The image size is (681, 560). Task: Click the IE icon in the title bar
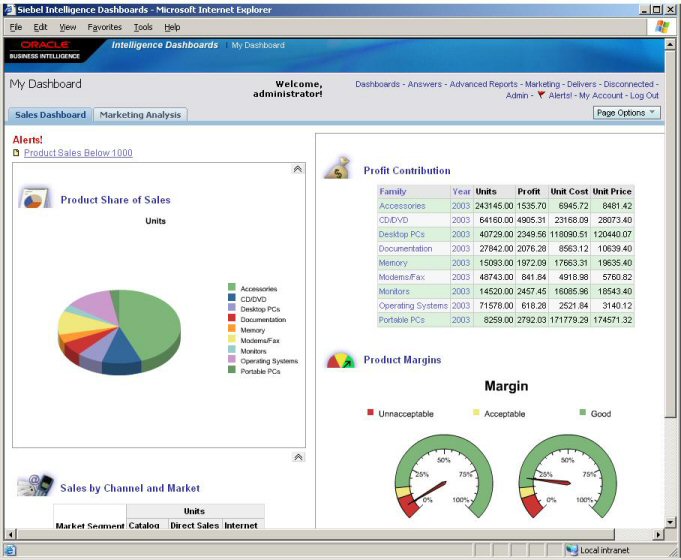tap(10, 10)
